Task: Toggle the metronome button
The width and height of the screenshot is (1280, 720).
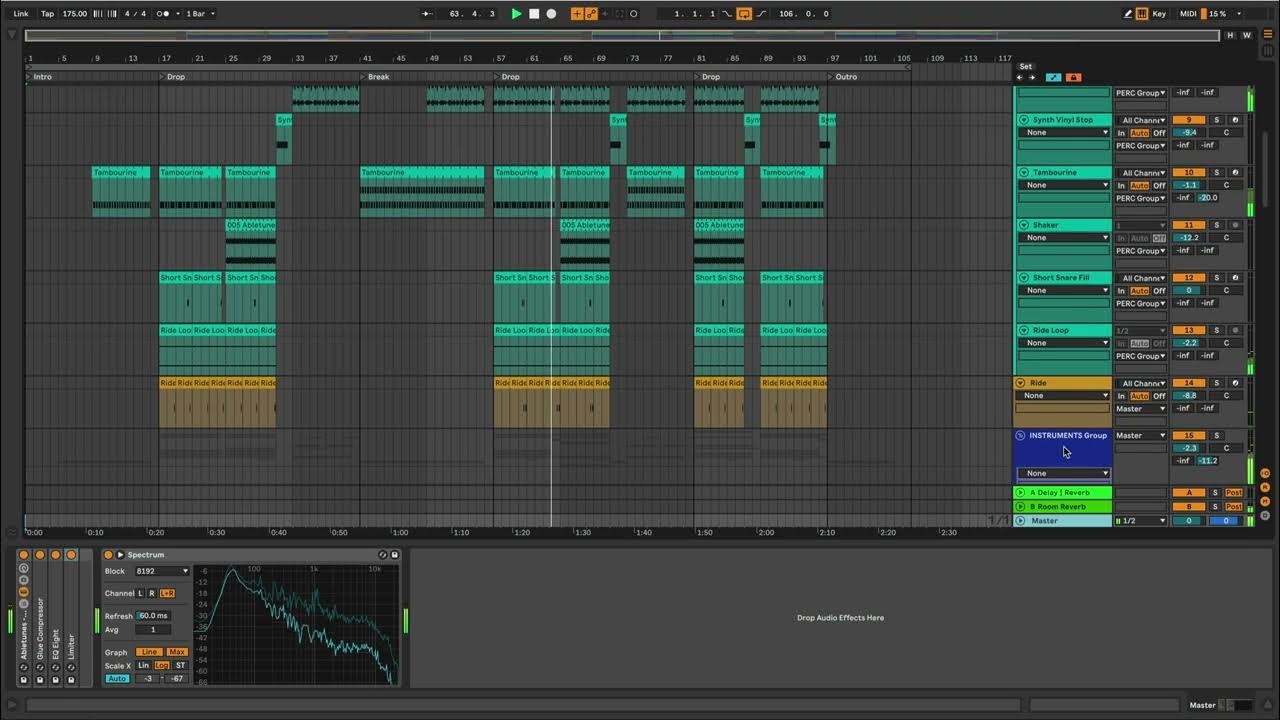Action: point(164,14)
